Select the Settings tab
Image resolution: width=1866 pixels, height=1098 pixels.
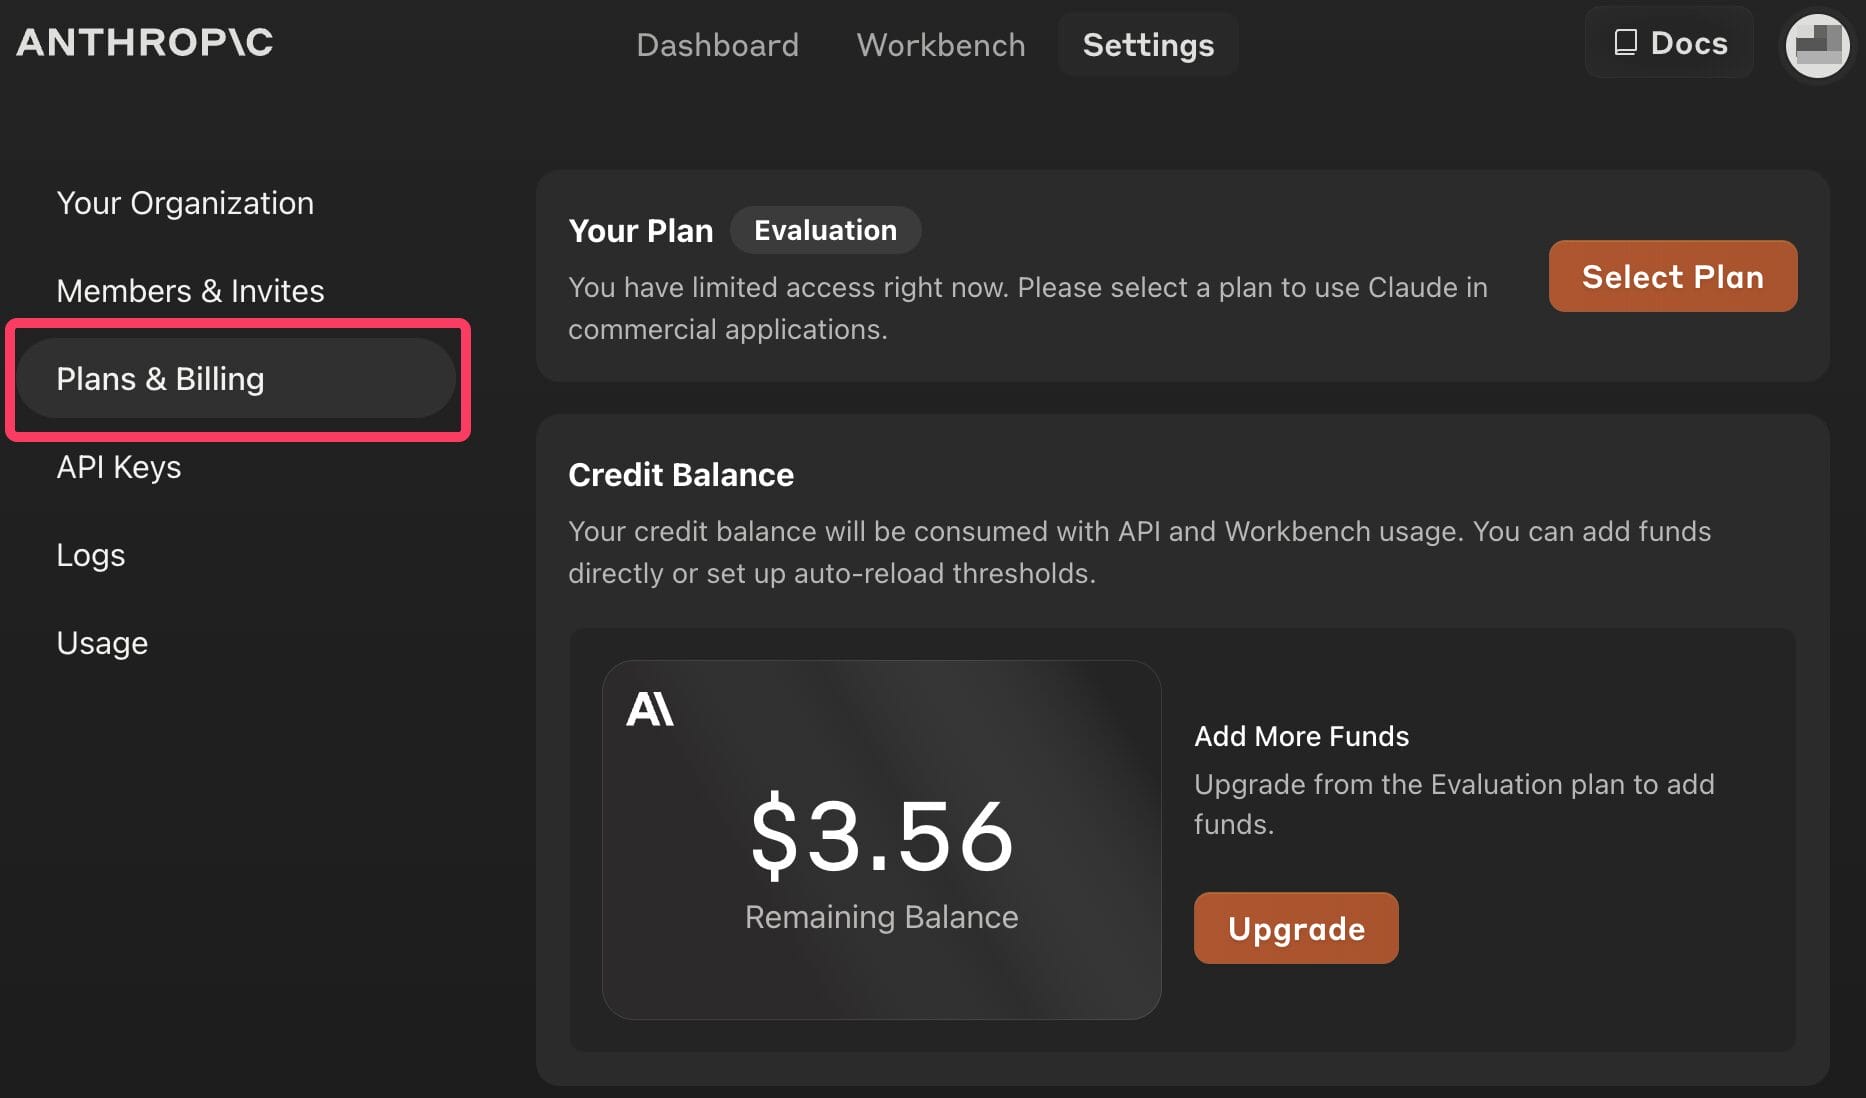point(1148,45)
